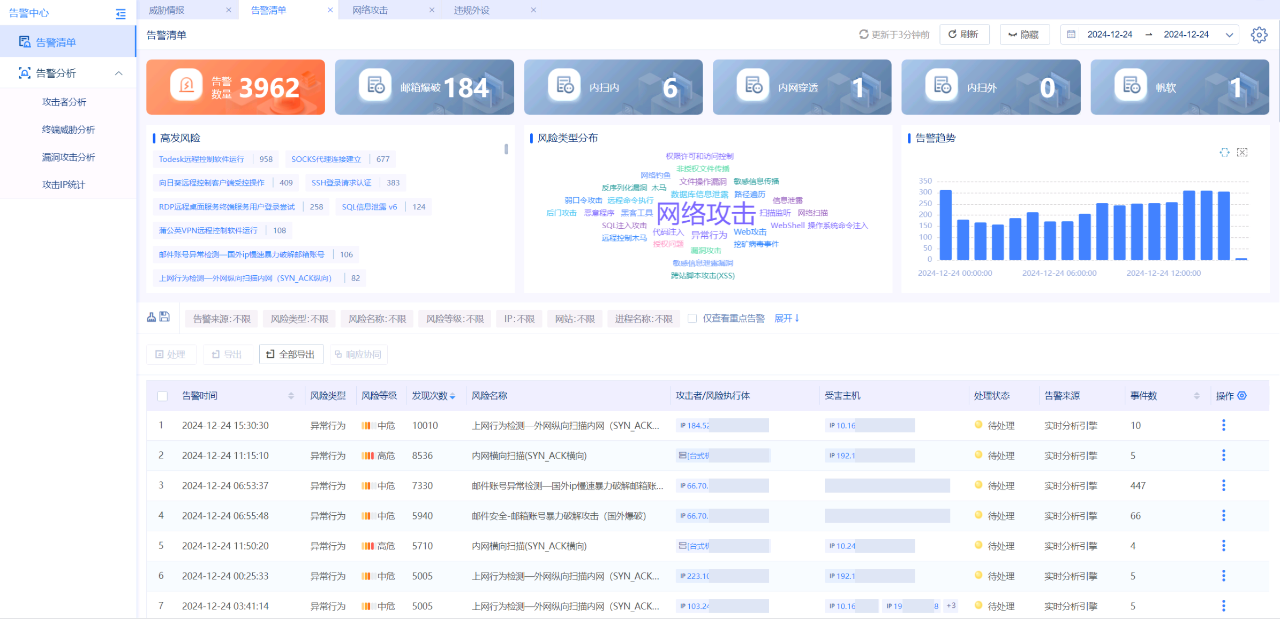Open the 风险等级 filter
Image resolution: width=1280 pixels, height=619 pixels.
tap(454, 319)
